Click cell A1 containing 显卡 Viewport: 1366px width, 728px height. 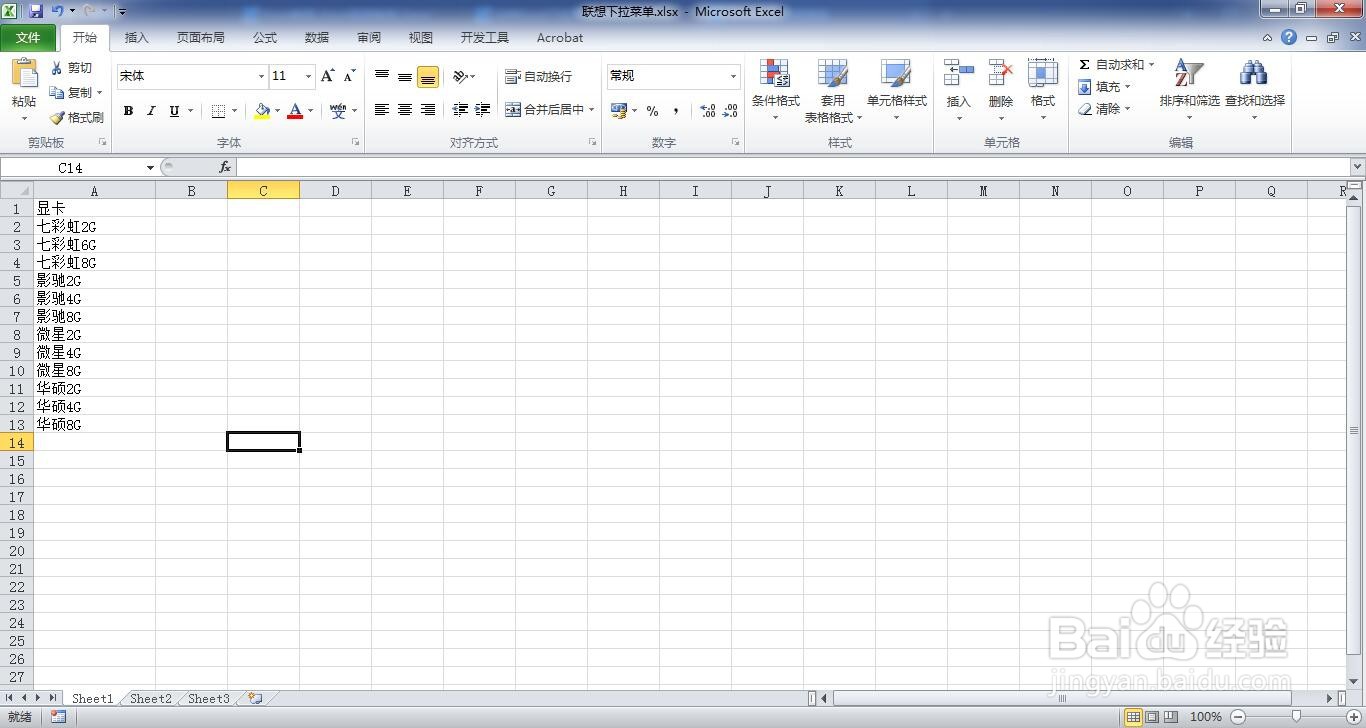[95, 209]
